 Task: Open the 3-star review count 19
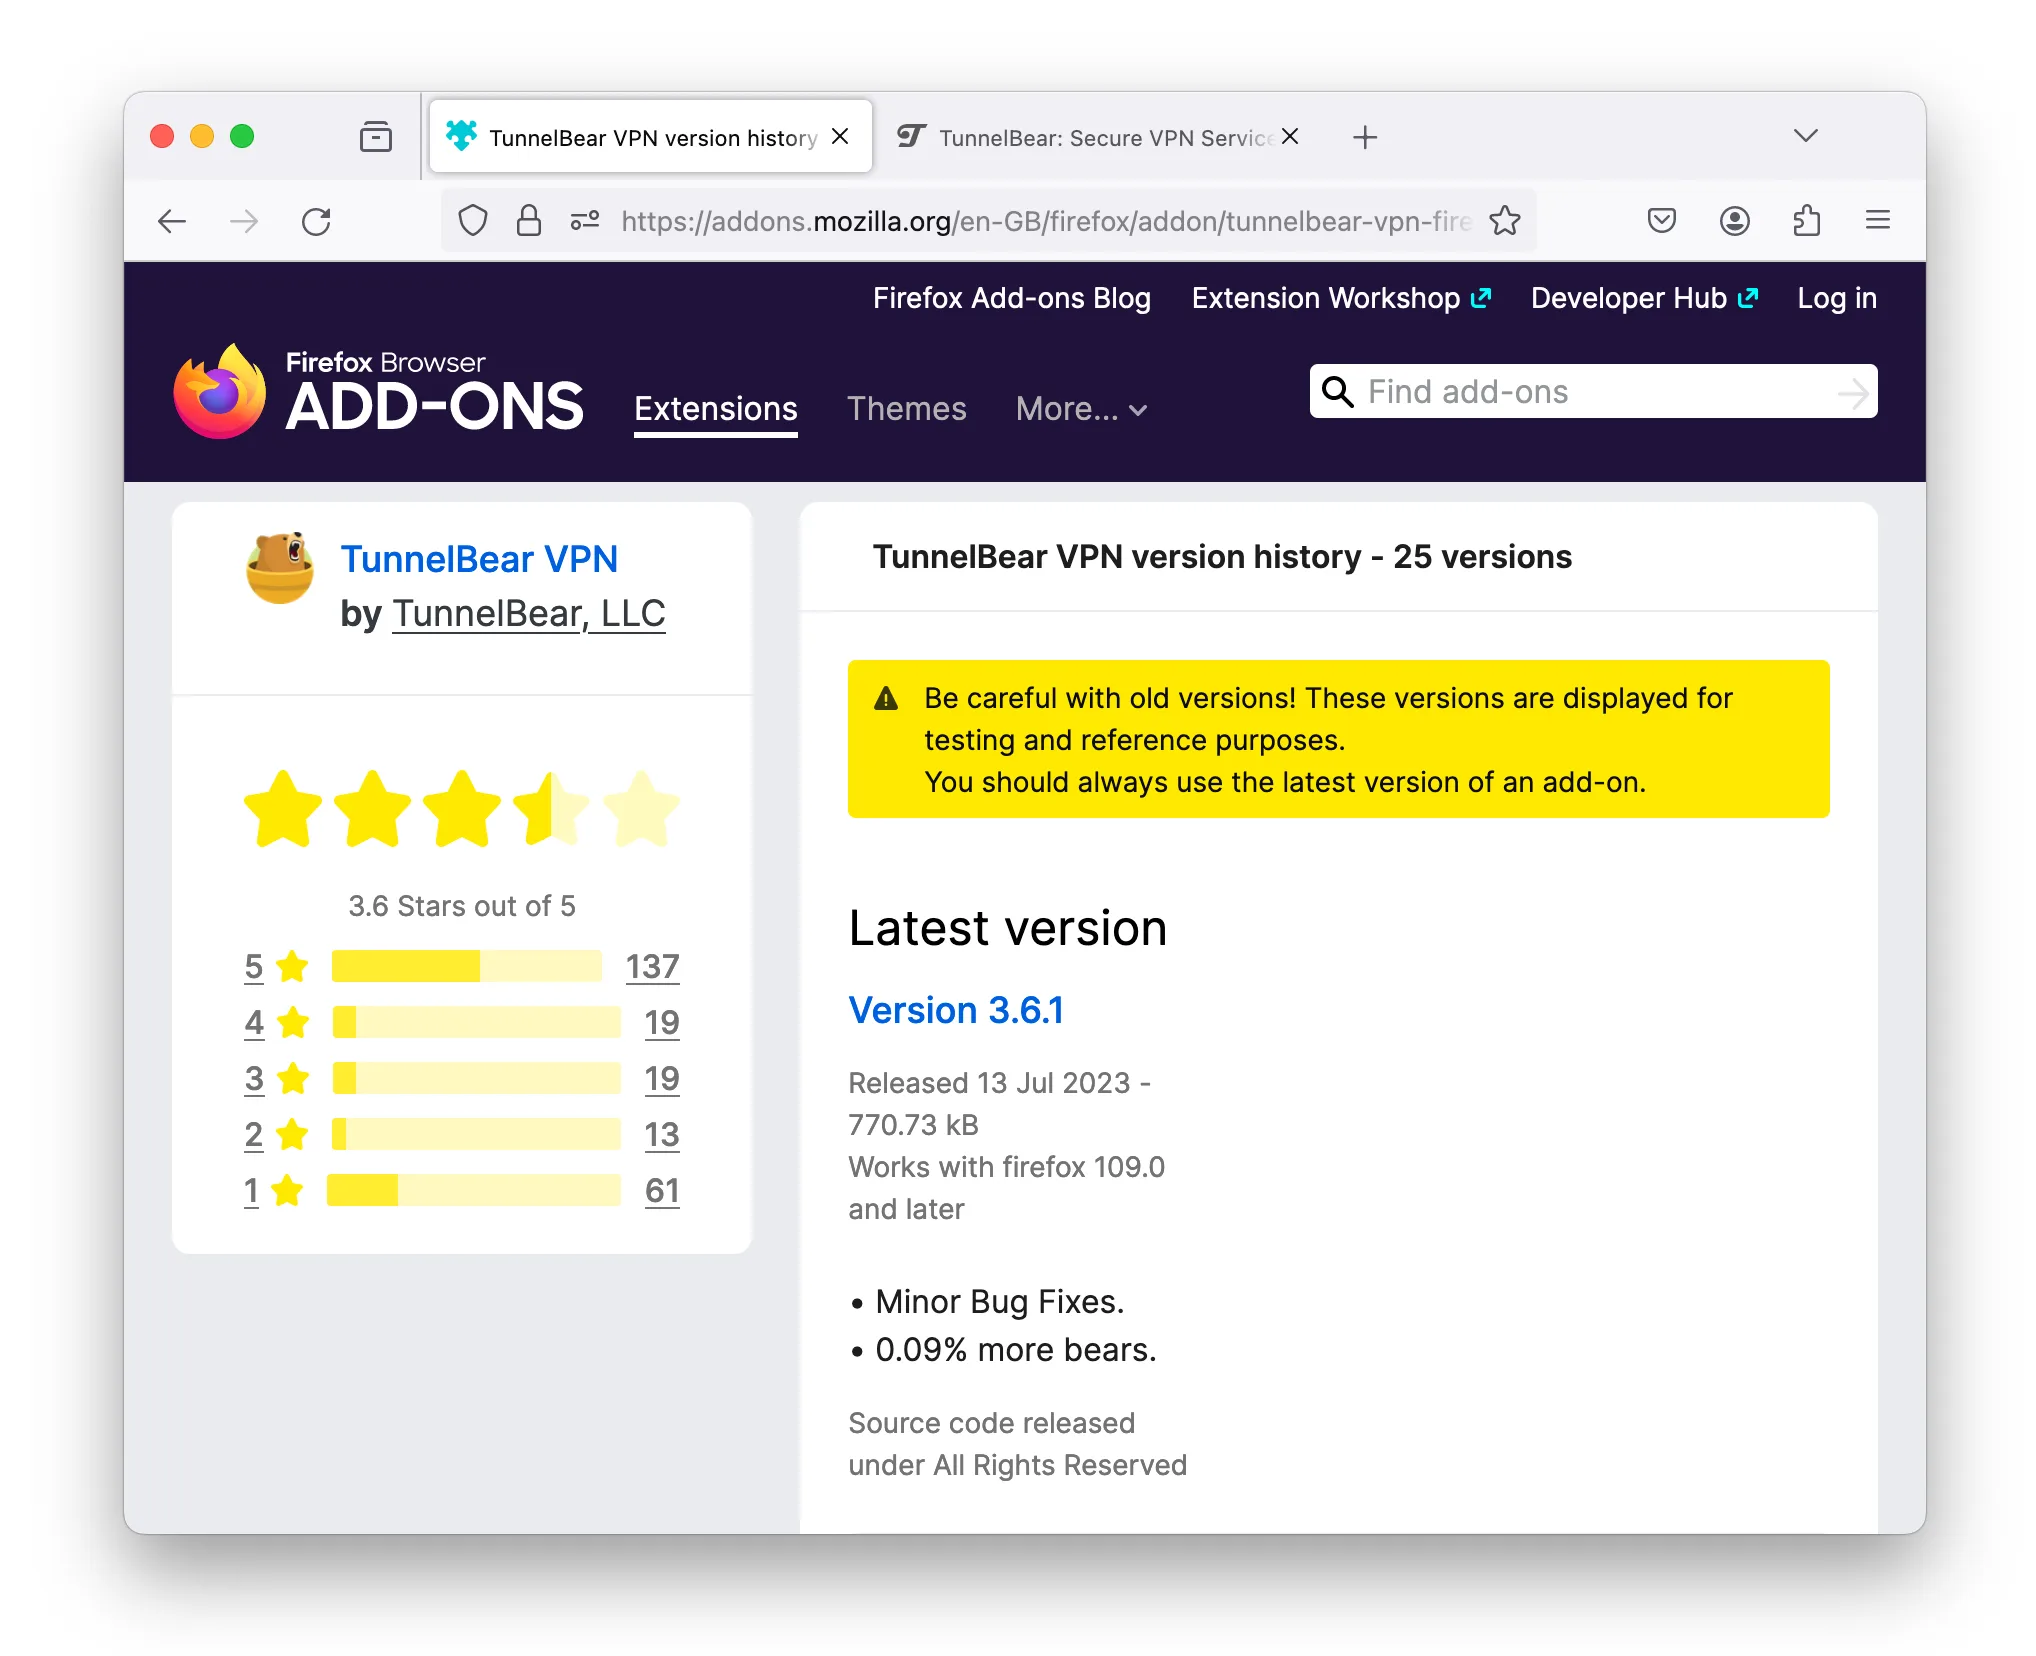click(x=661, y=1078)
